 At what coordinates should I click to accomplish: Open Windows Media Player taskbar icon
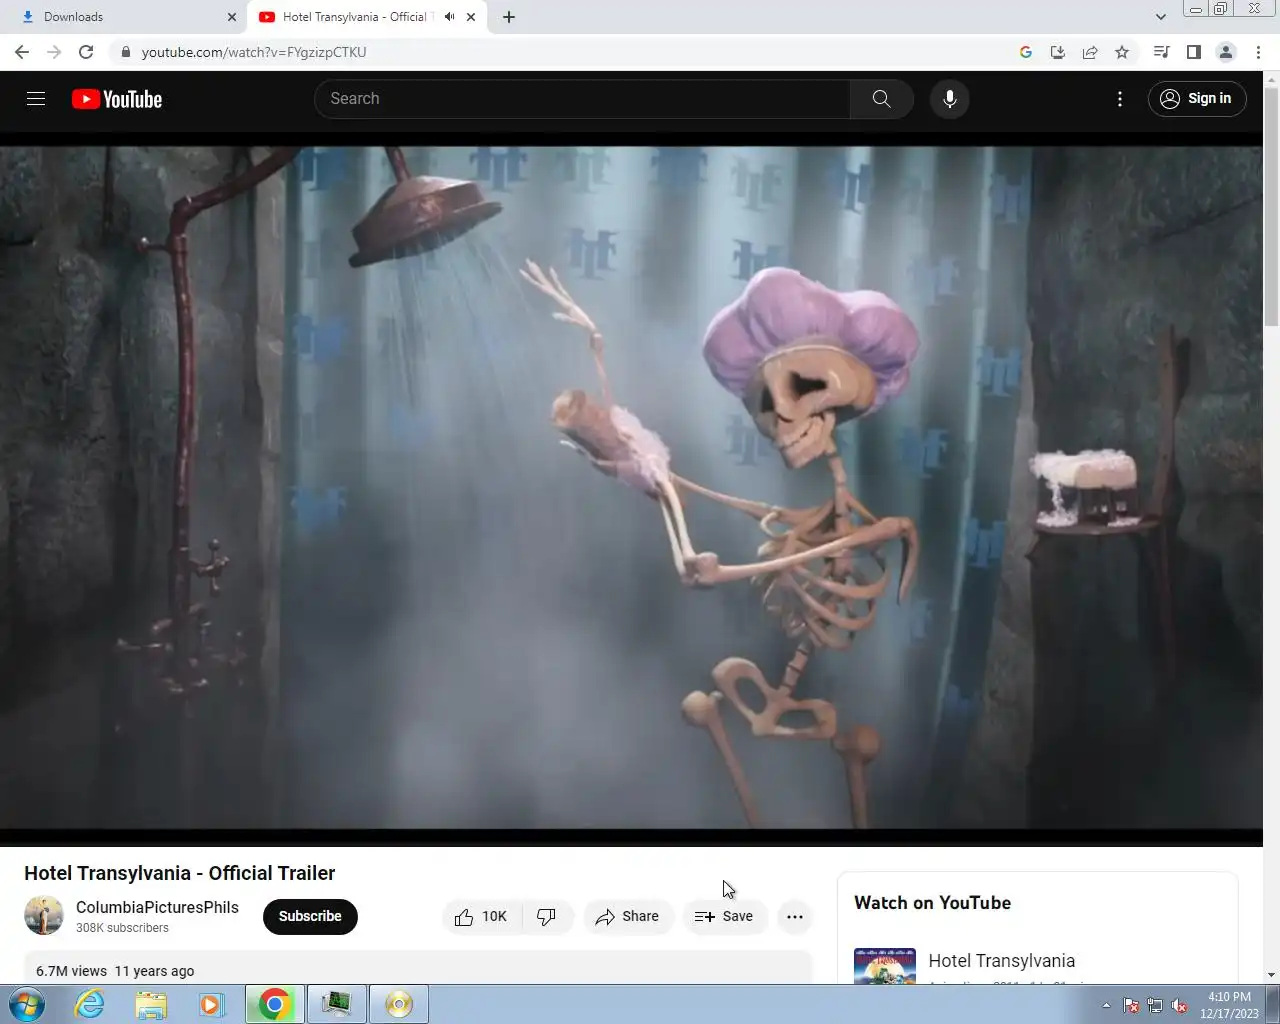pos(212,1004)
